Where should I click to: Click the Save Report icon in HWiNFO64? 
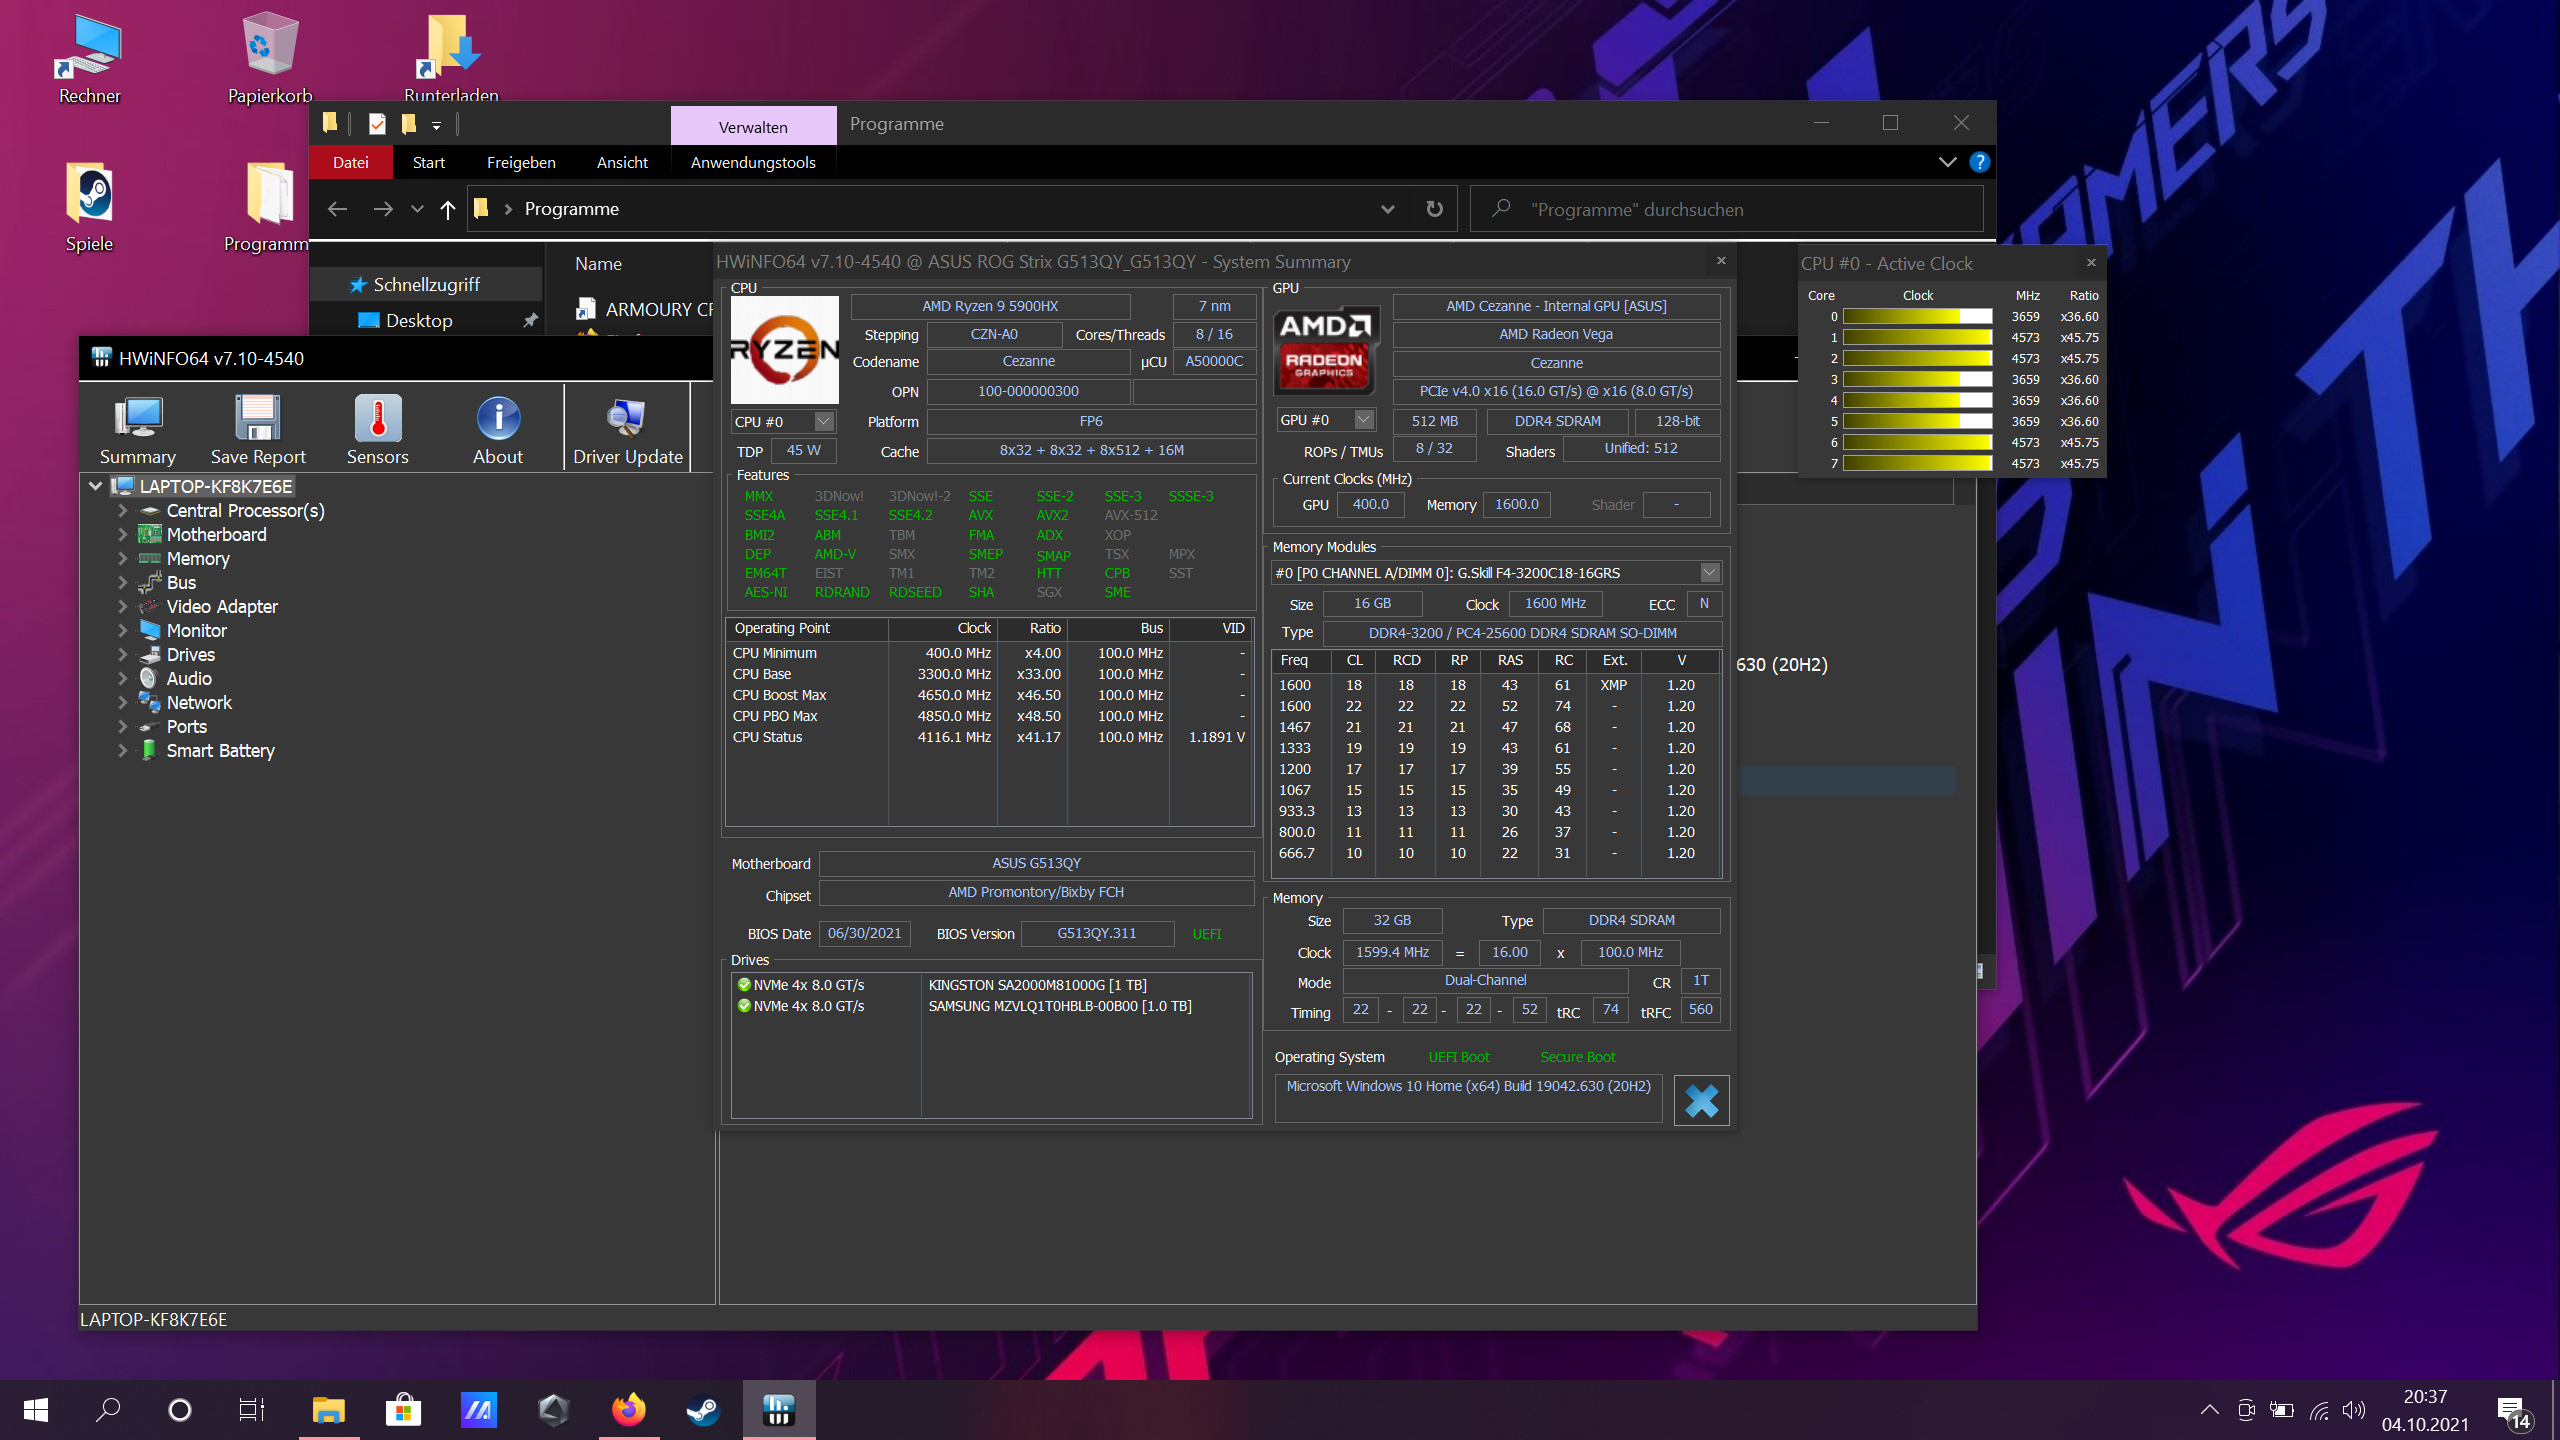(x=257, y=428)
